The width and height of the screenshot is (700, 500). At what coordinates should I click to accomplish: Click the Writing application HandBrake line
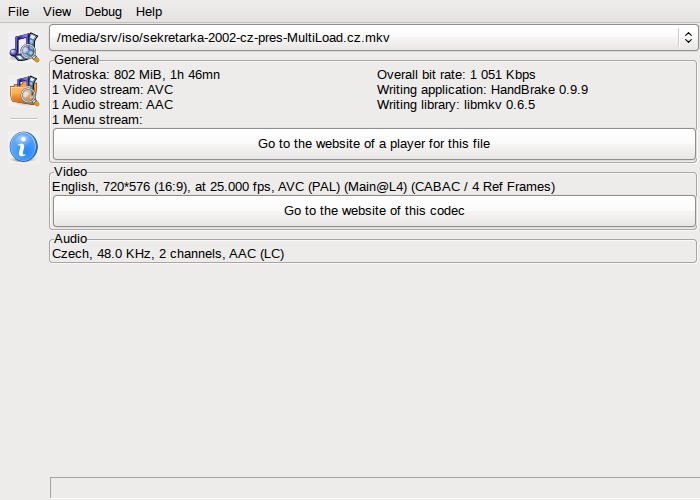482,90
